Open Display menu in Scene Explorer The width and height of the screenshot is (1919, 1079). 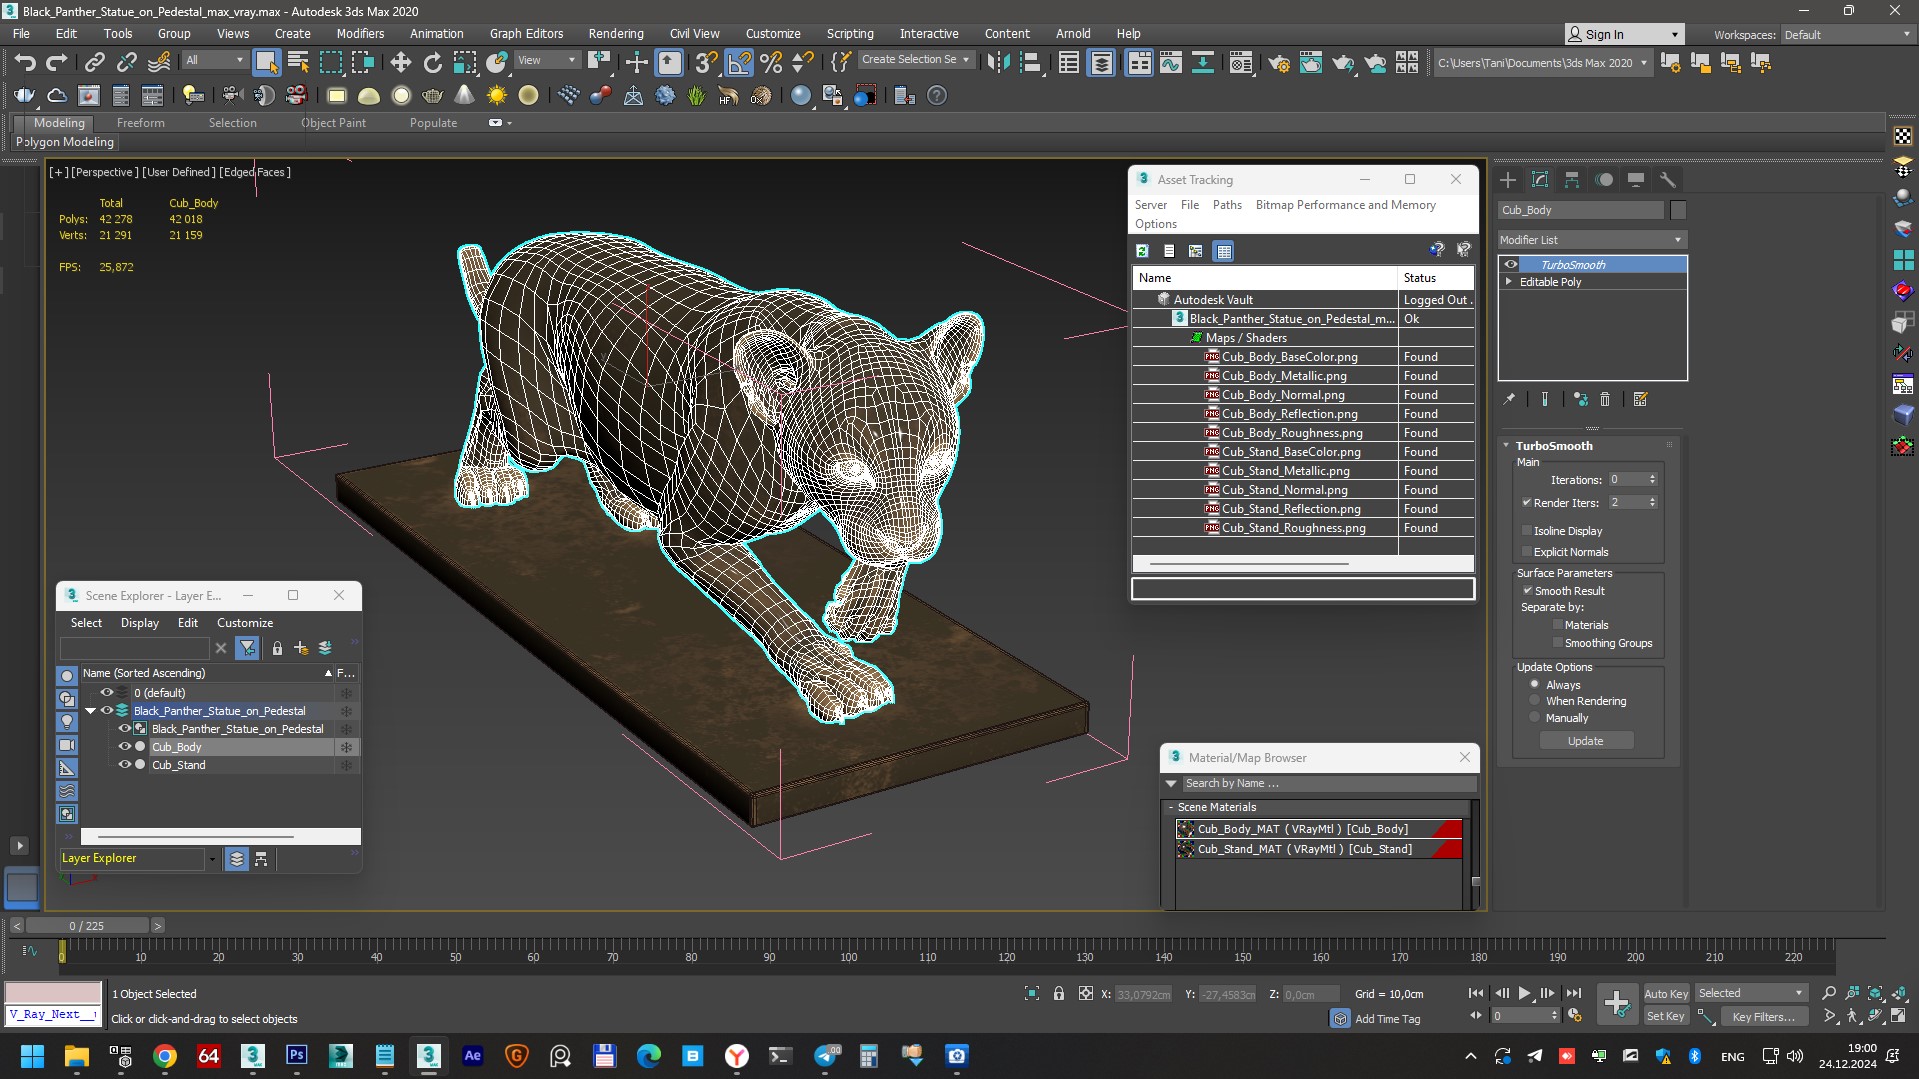[140, 623]
